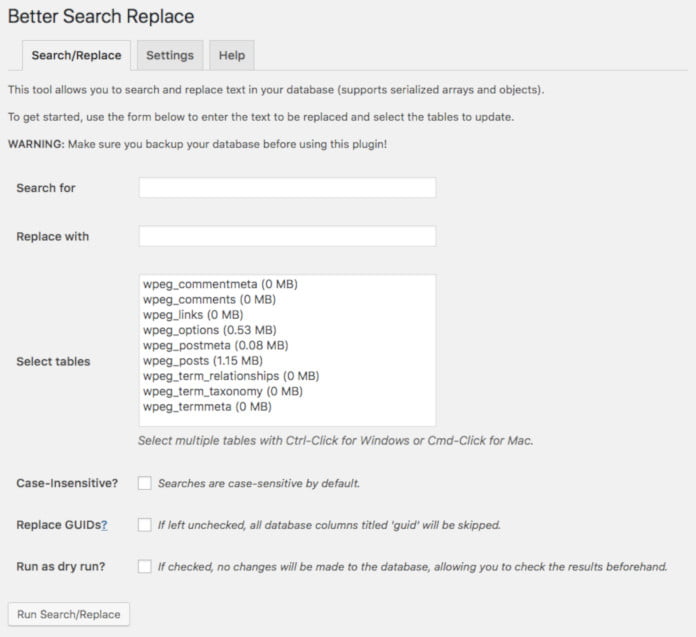Select wpeg_term_relationships (0 MB) table
Image resolution: width=696 pixels, height=637 pixels.
tap(288, 376)
